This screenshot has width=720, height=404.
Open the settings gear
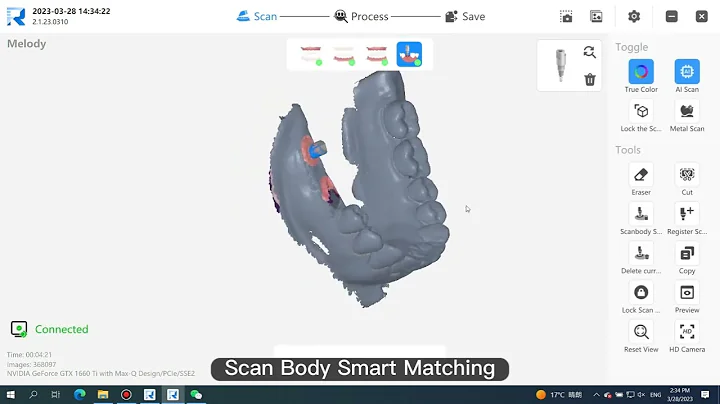(x=634, y=17)
